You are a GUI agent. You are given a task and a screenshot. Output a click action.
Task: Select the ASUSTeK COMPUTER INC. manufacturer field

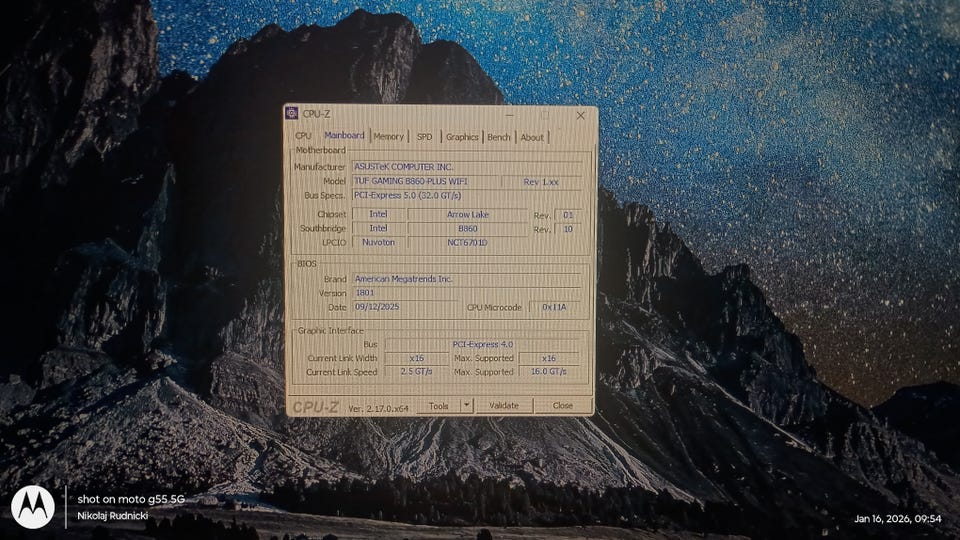click(x=467, y=167)
